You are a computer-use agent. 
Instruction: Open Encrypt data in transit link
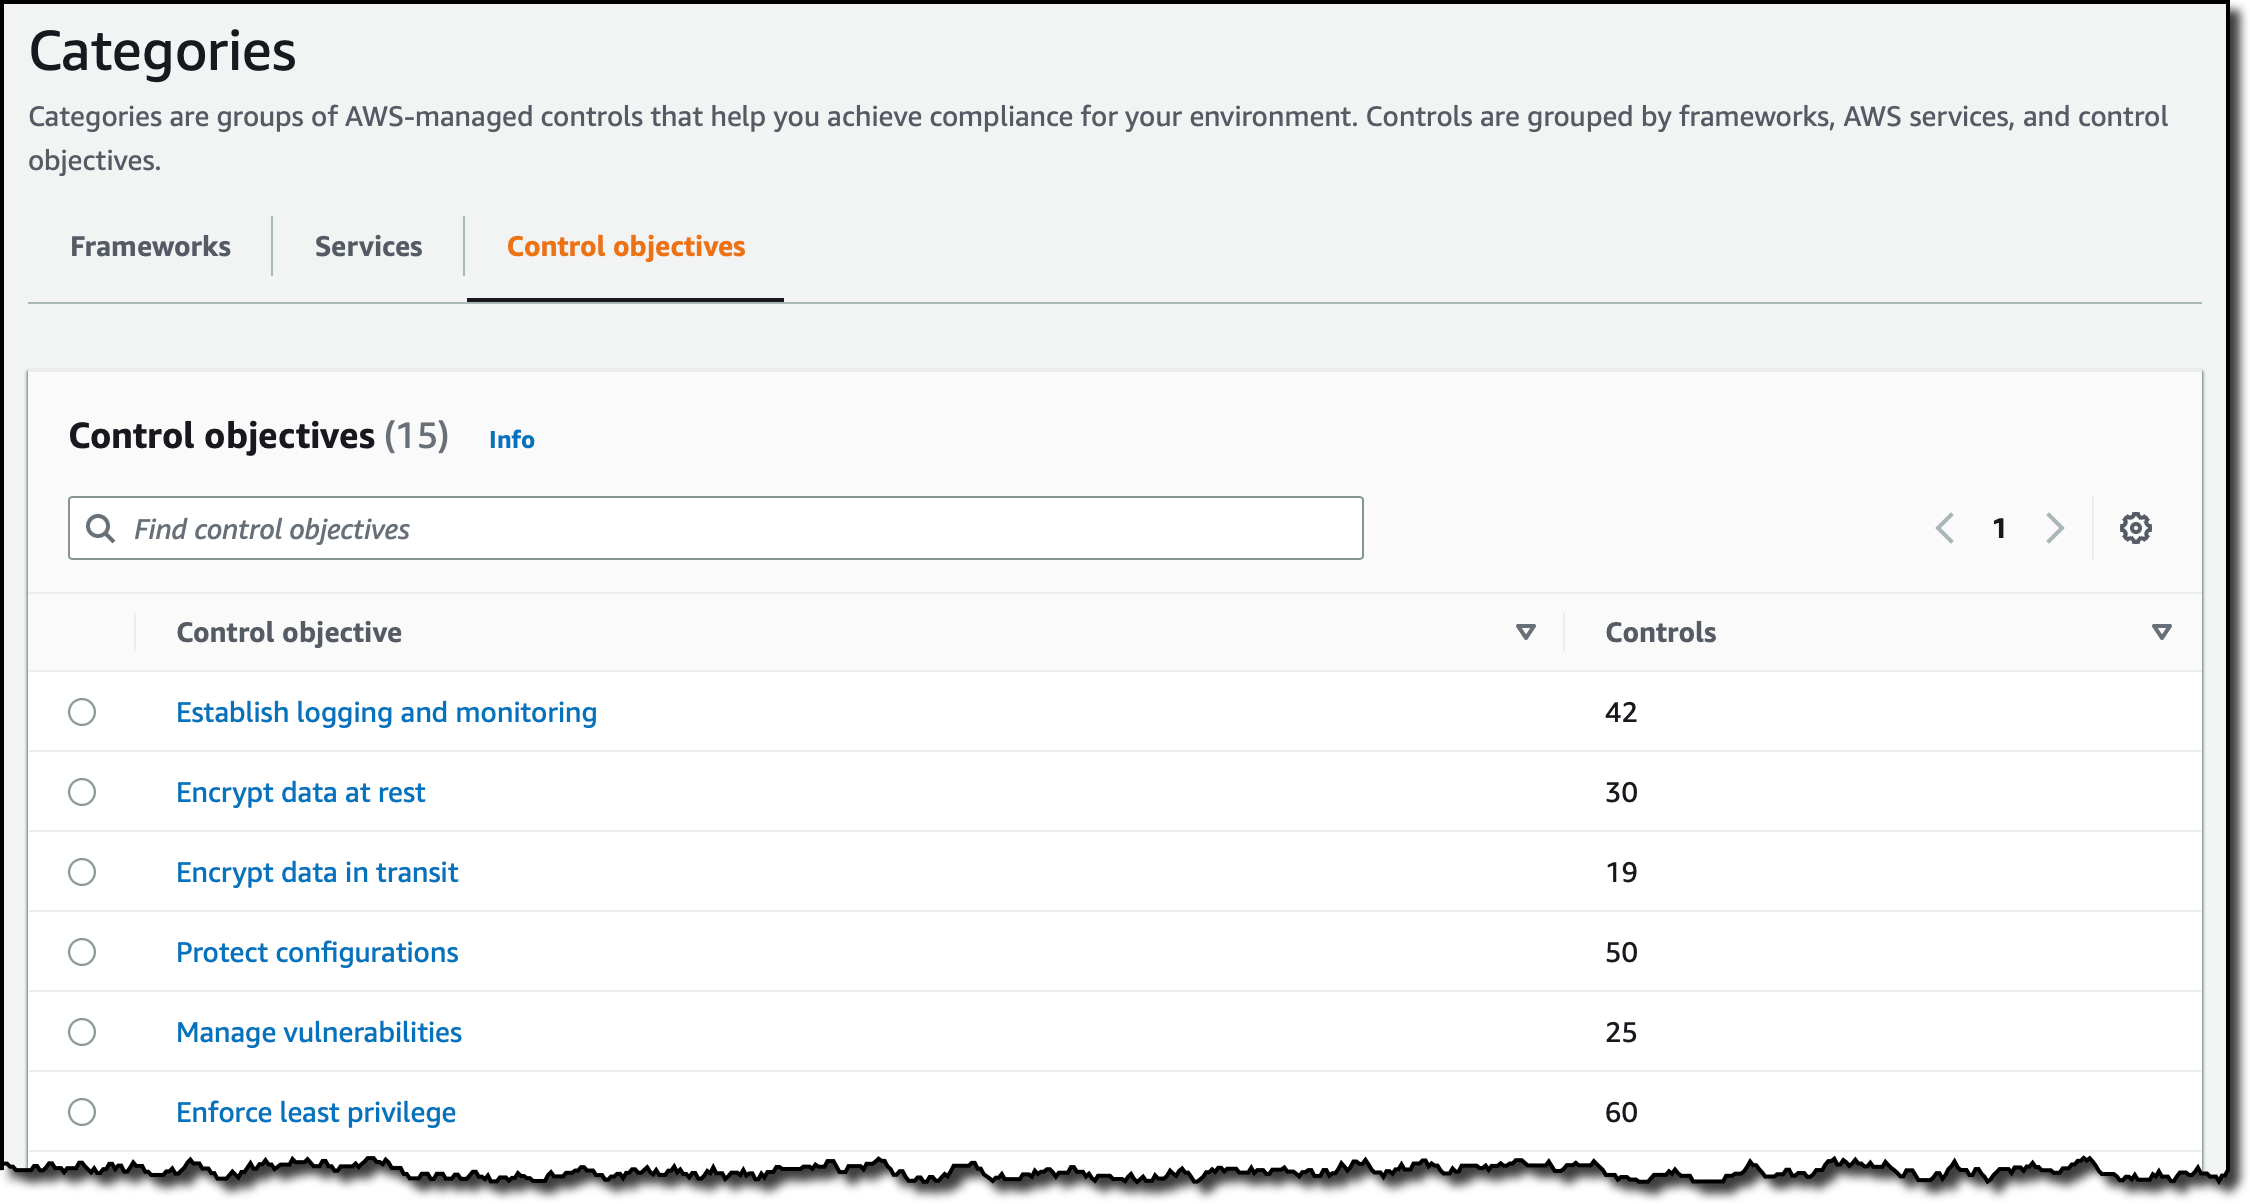317,872
